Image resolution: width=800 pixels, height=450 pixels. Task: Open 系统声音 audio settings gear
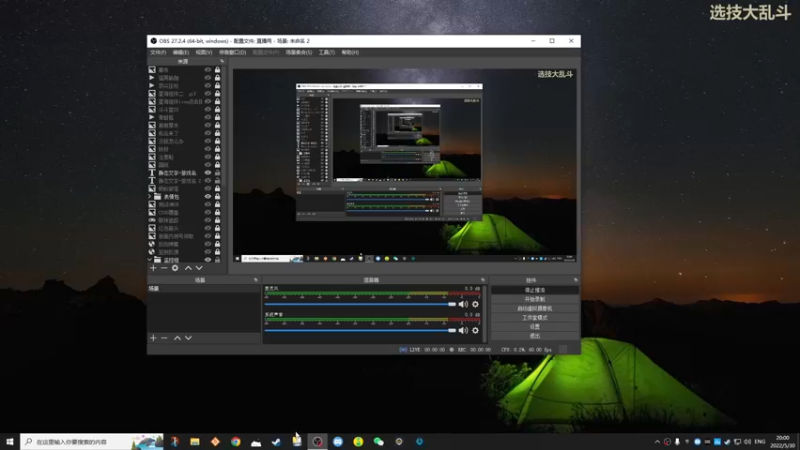click(475, 331)
